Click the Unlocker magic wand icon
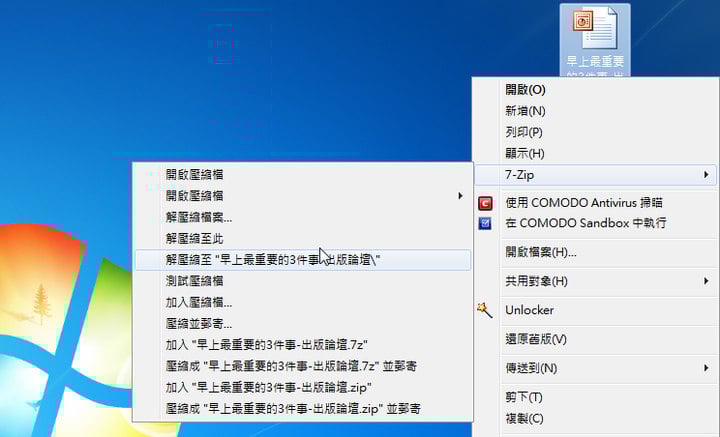The height and width of the screenshot is (437, 720). (484, 310)
